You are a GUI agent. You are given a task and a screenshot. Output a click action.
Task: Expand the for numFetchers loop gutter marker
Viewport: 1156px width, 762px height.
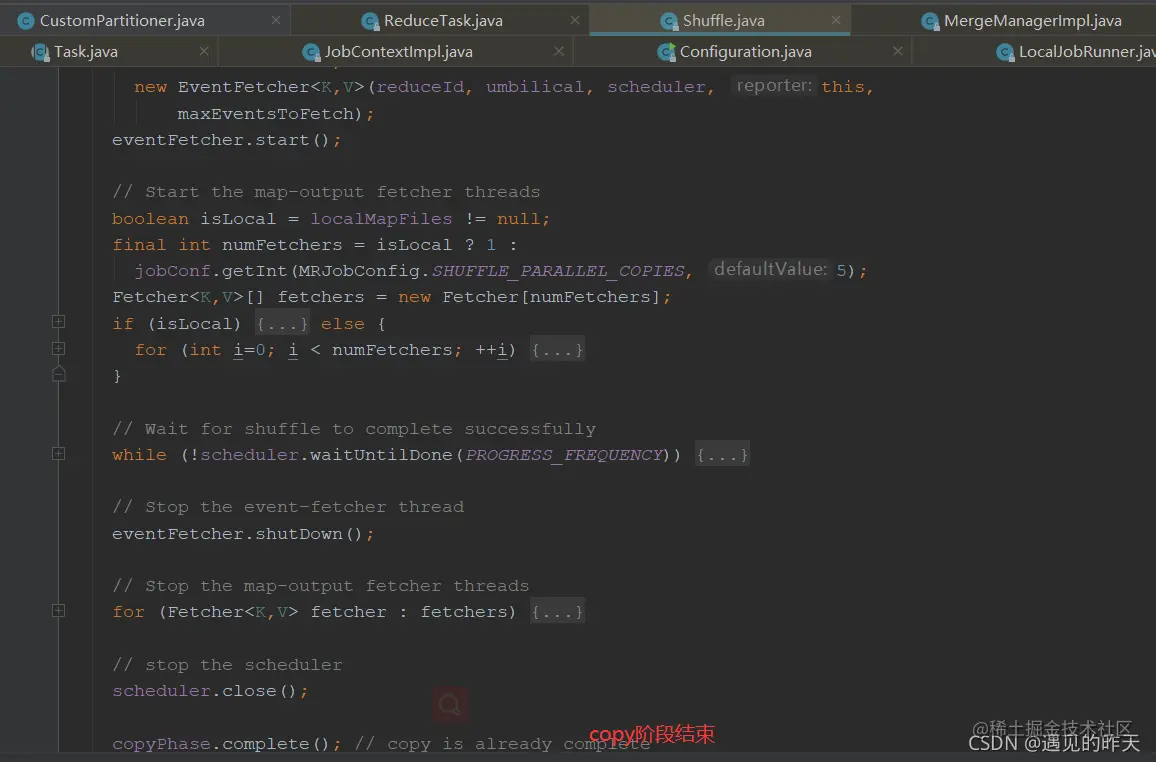[58, 348]
